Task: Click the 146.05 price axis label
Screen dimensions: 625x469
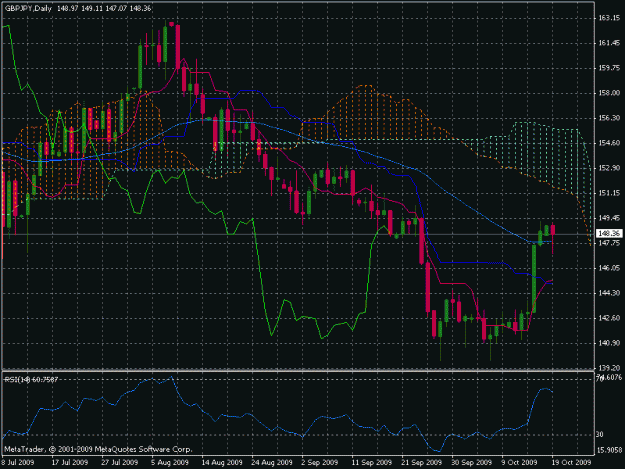Action: [609, 268]
